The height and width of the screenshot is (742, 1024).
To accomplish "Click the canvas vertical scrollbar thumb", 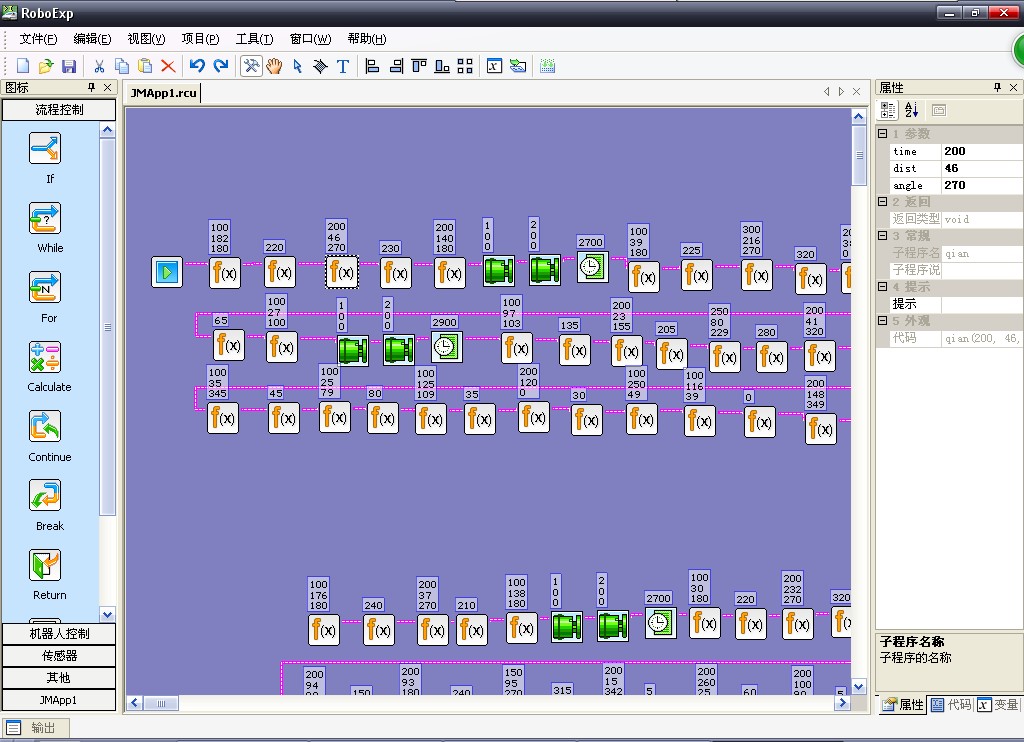I will (x=859, y=155).
